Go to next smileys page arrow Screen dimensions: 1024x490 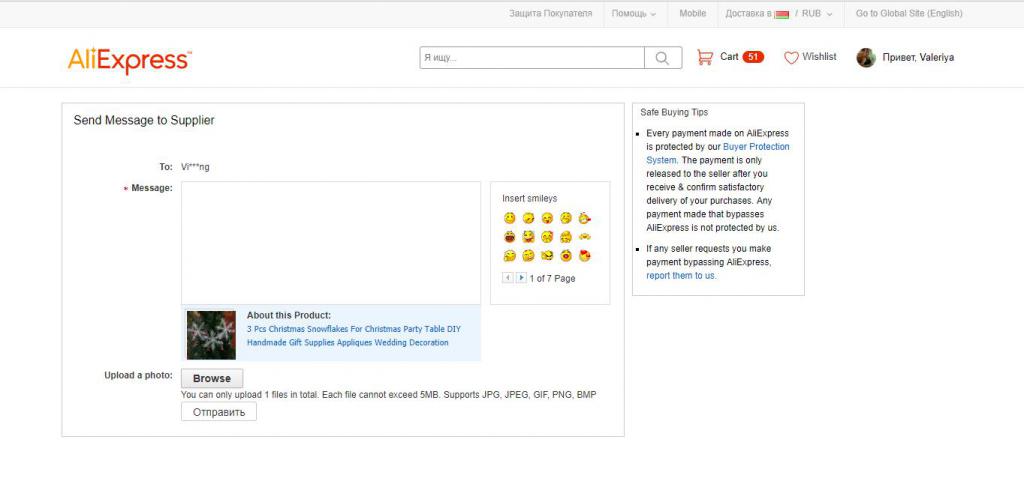521,278
